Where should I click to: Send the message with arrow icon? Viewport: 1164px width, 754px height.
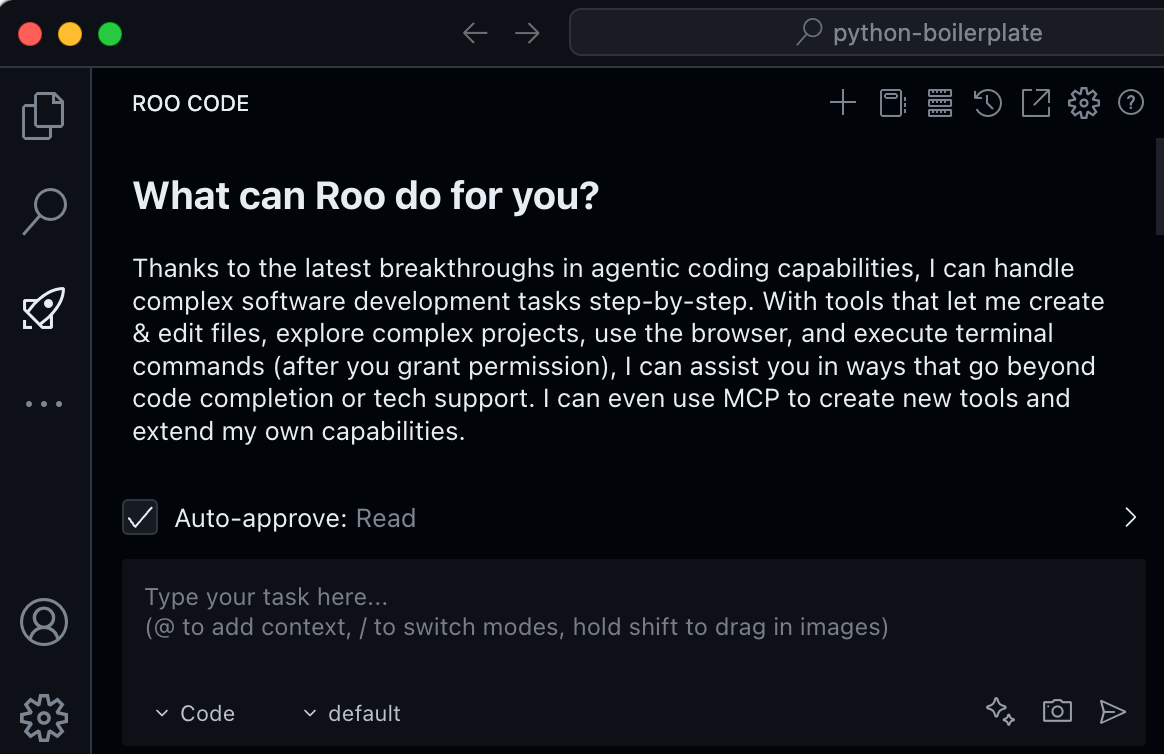1112,712
